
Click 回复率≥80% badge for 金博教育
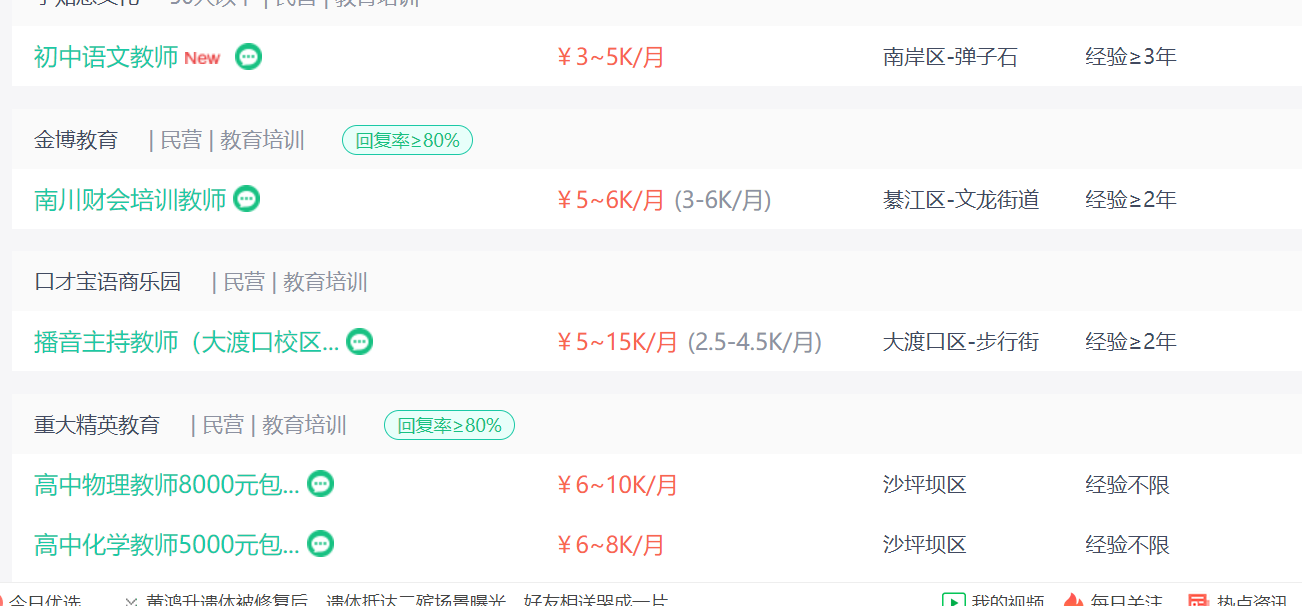pos(407,140)
